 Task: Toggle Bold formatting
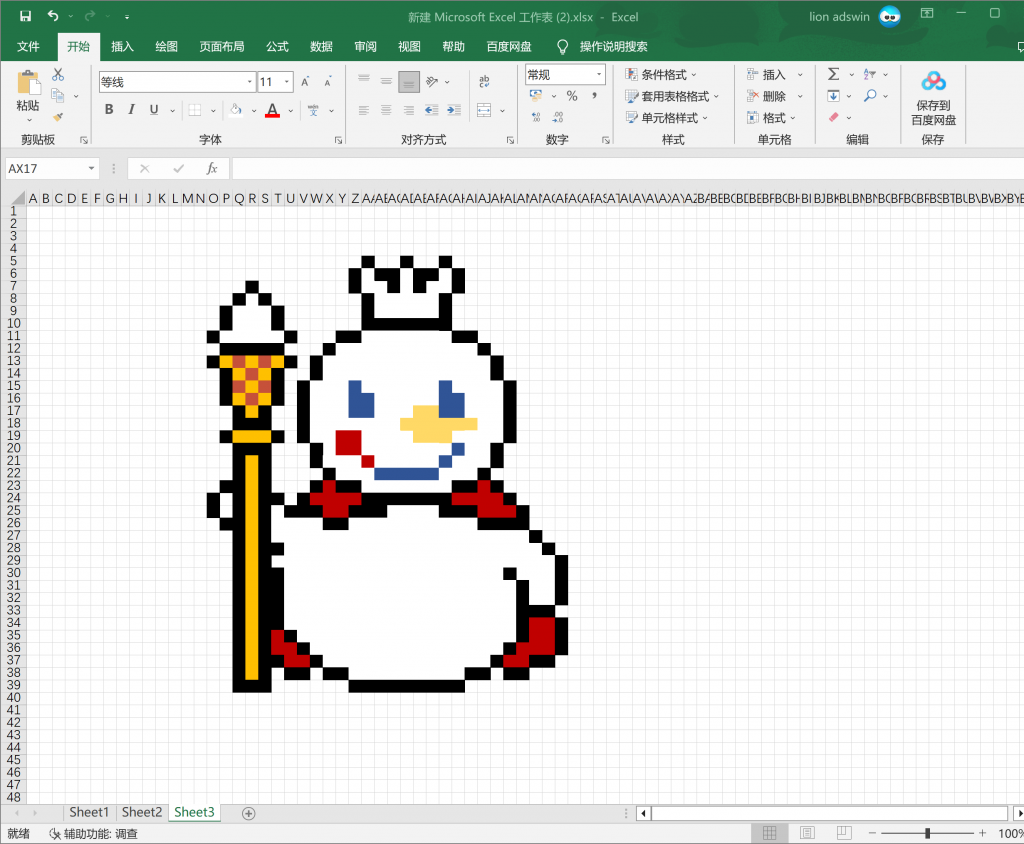(x=109, y=110)
